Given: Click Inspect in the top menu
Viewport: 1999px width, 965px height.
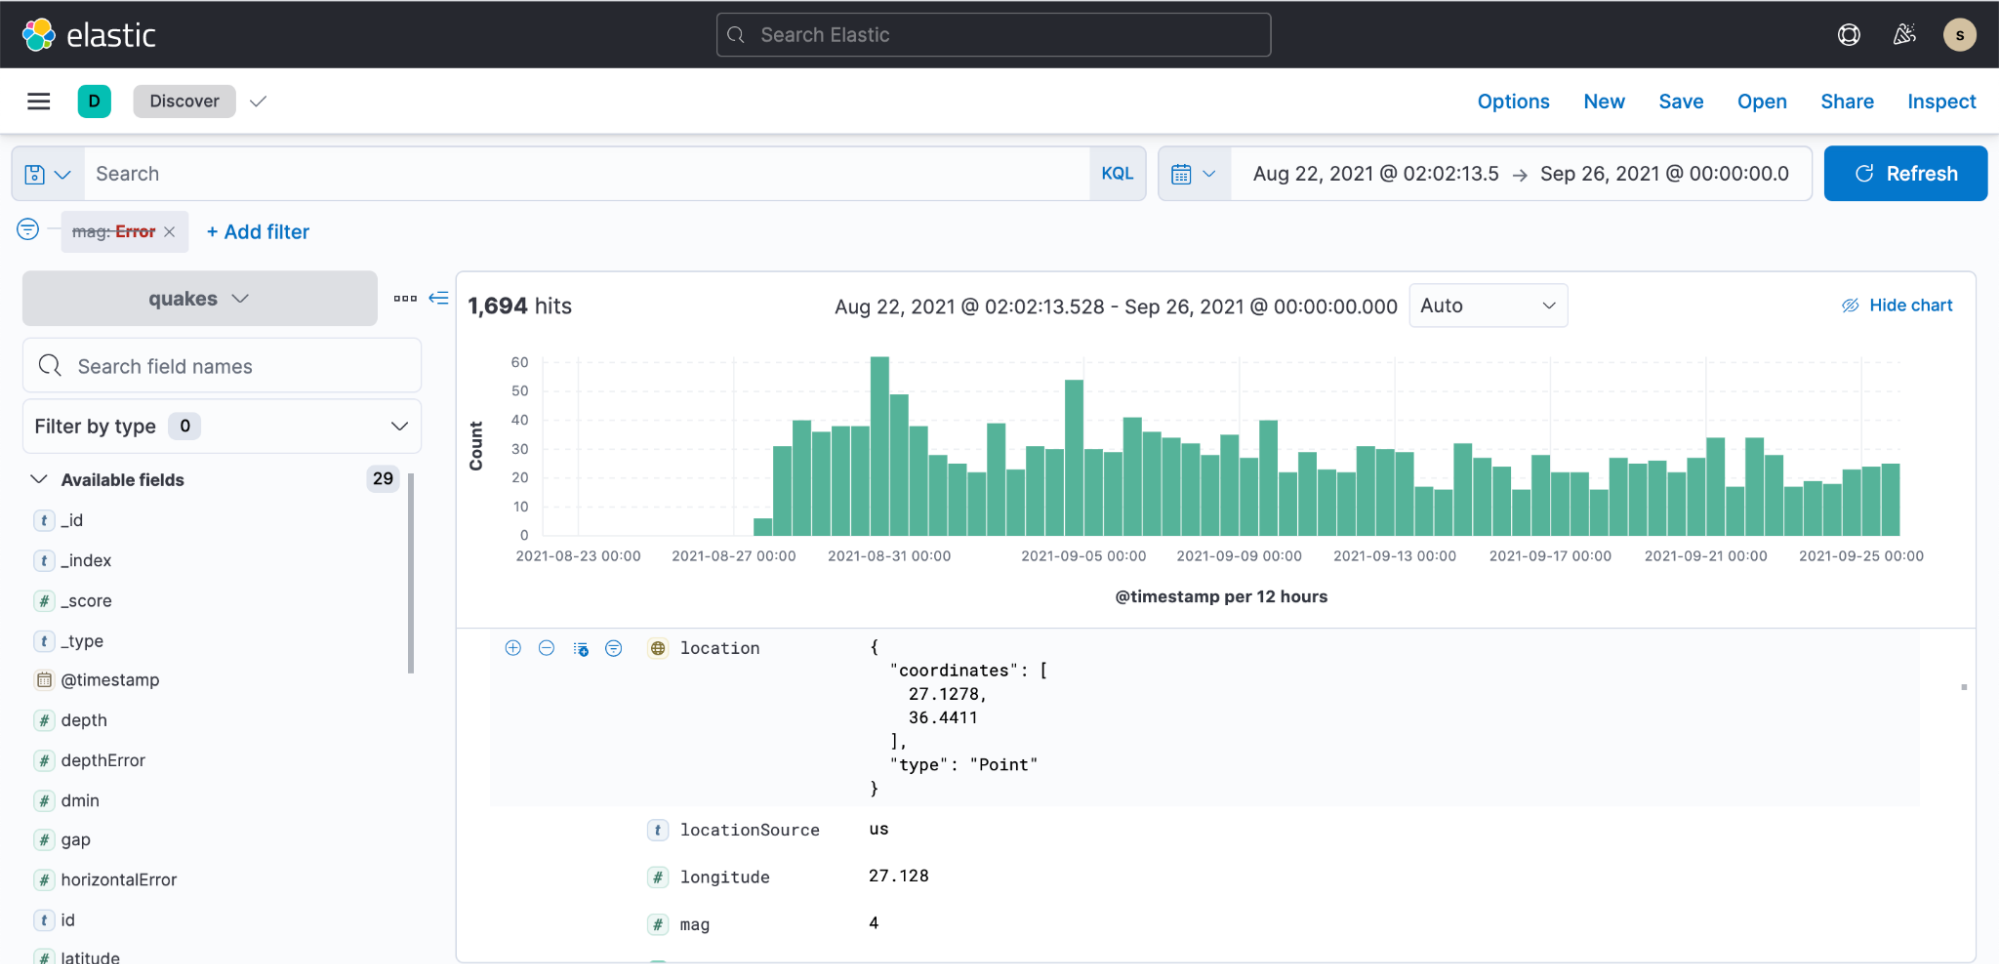Looking at the screenshot, I should [x=1941, y=101].
